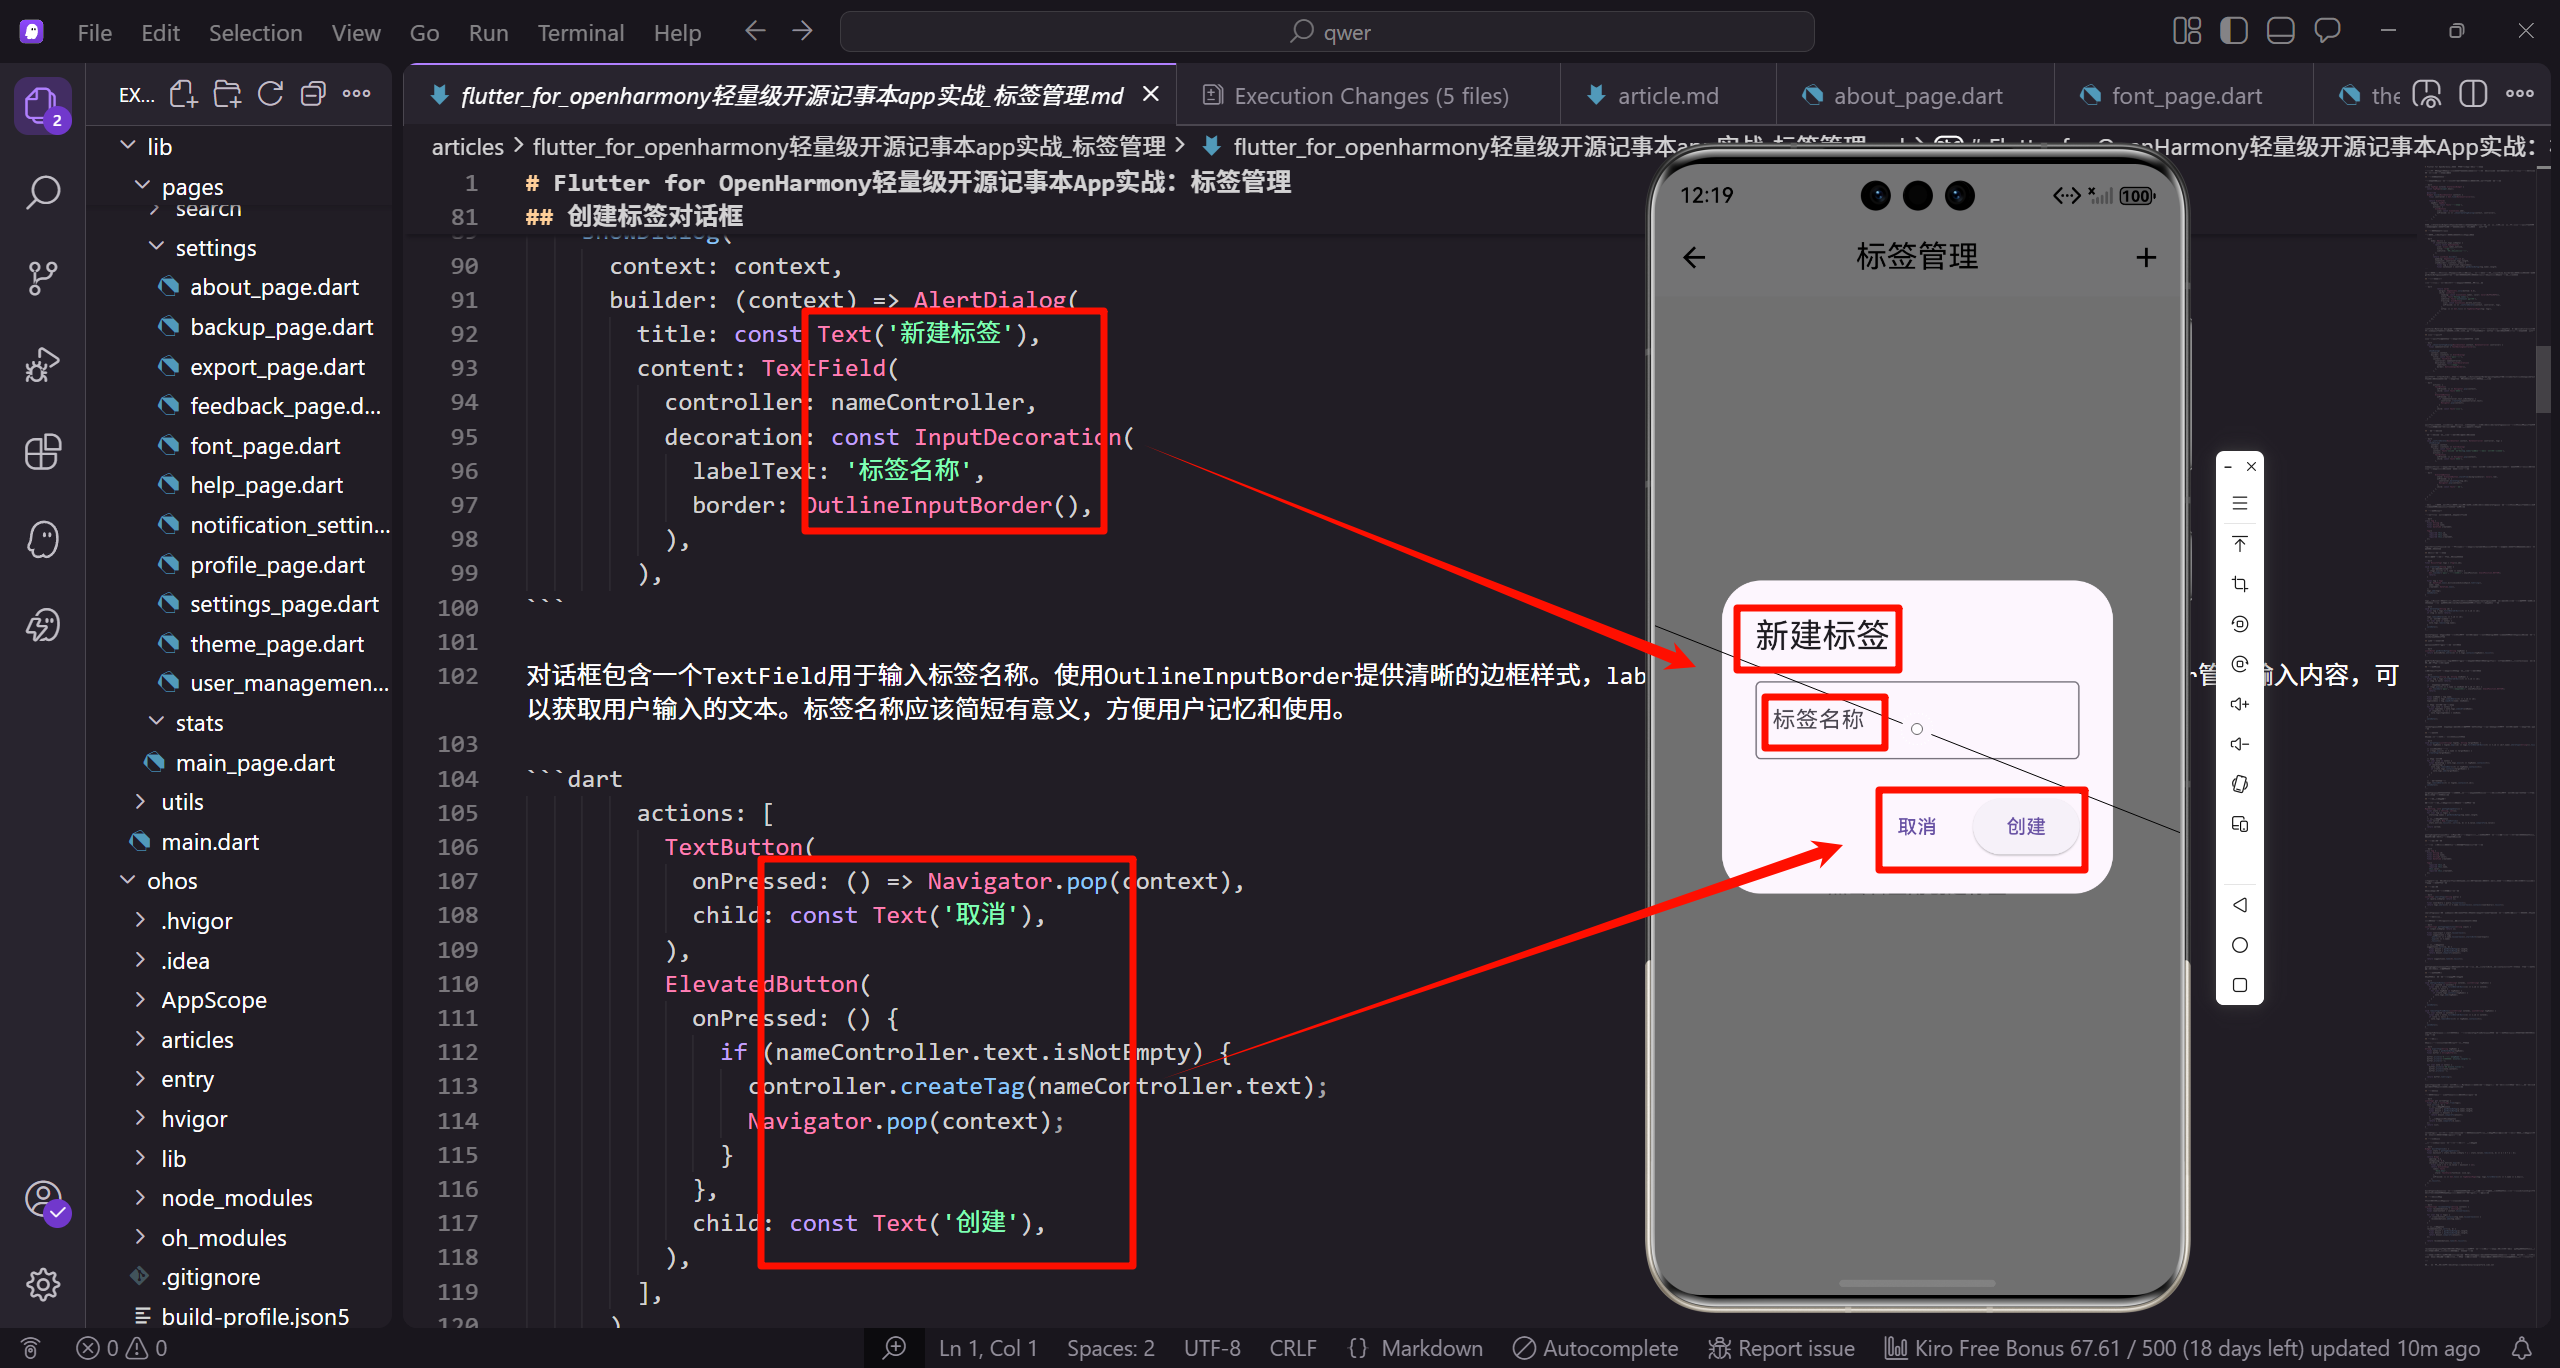2560x1368 pixels.
Task: Open the Search view in activity bar
Action: pyautogui.click(x=42, y=192)
